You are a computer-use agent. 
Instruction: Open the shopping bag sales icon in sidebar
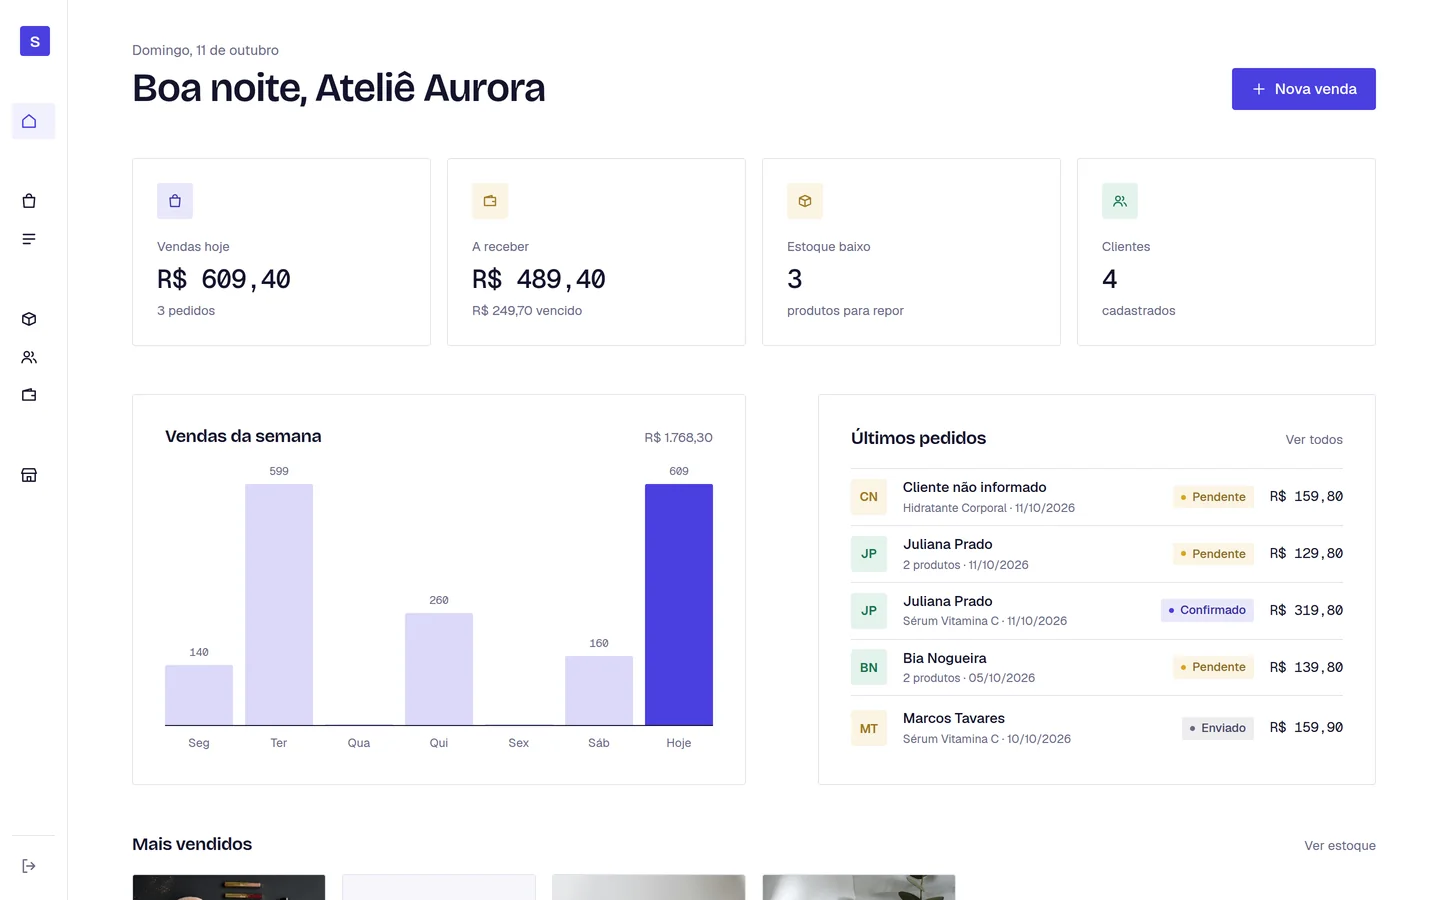29,201
